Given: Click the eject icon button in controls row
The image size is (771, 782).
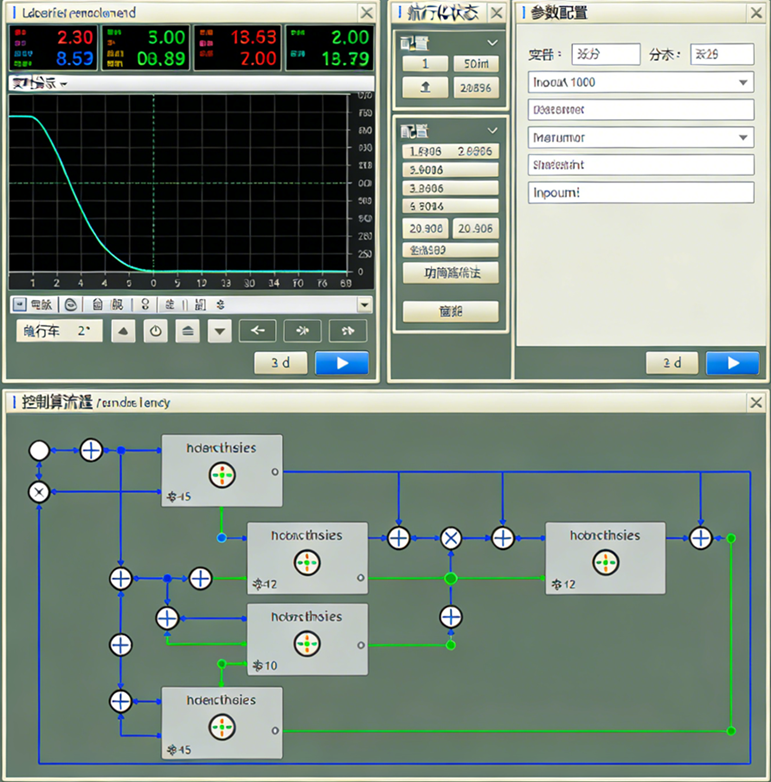Looking at the screenshot, I should [x=187, y=332].
